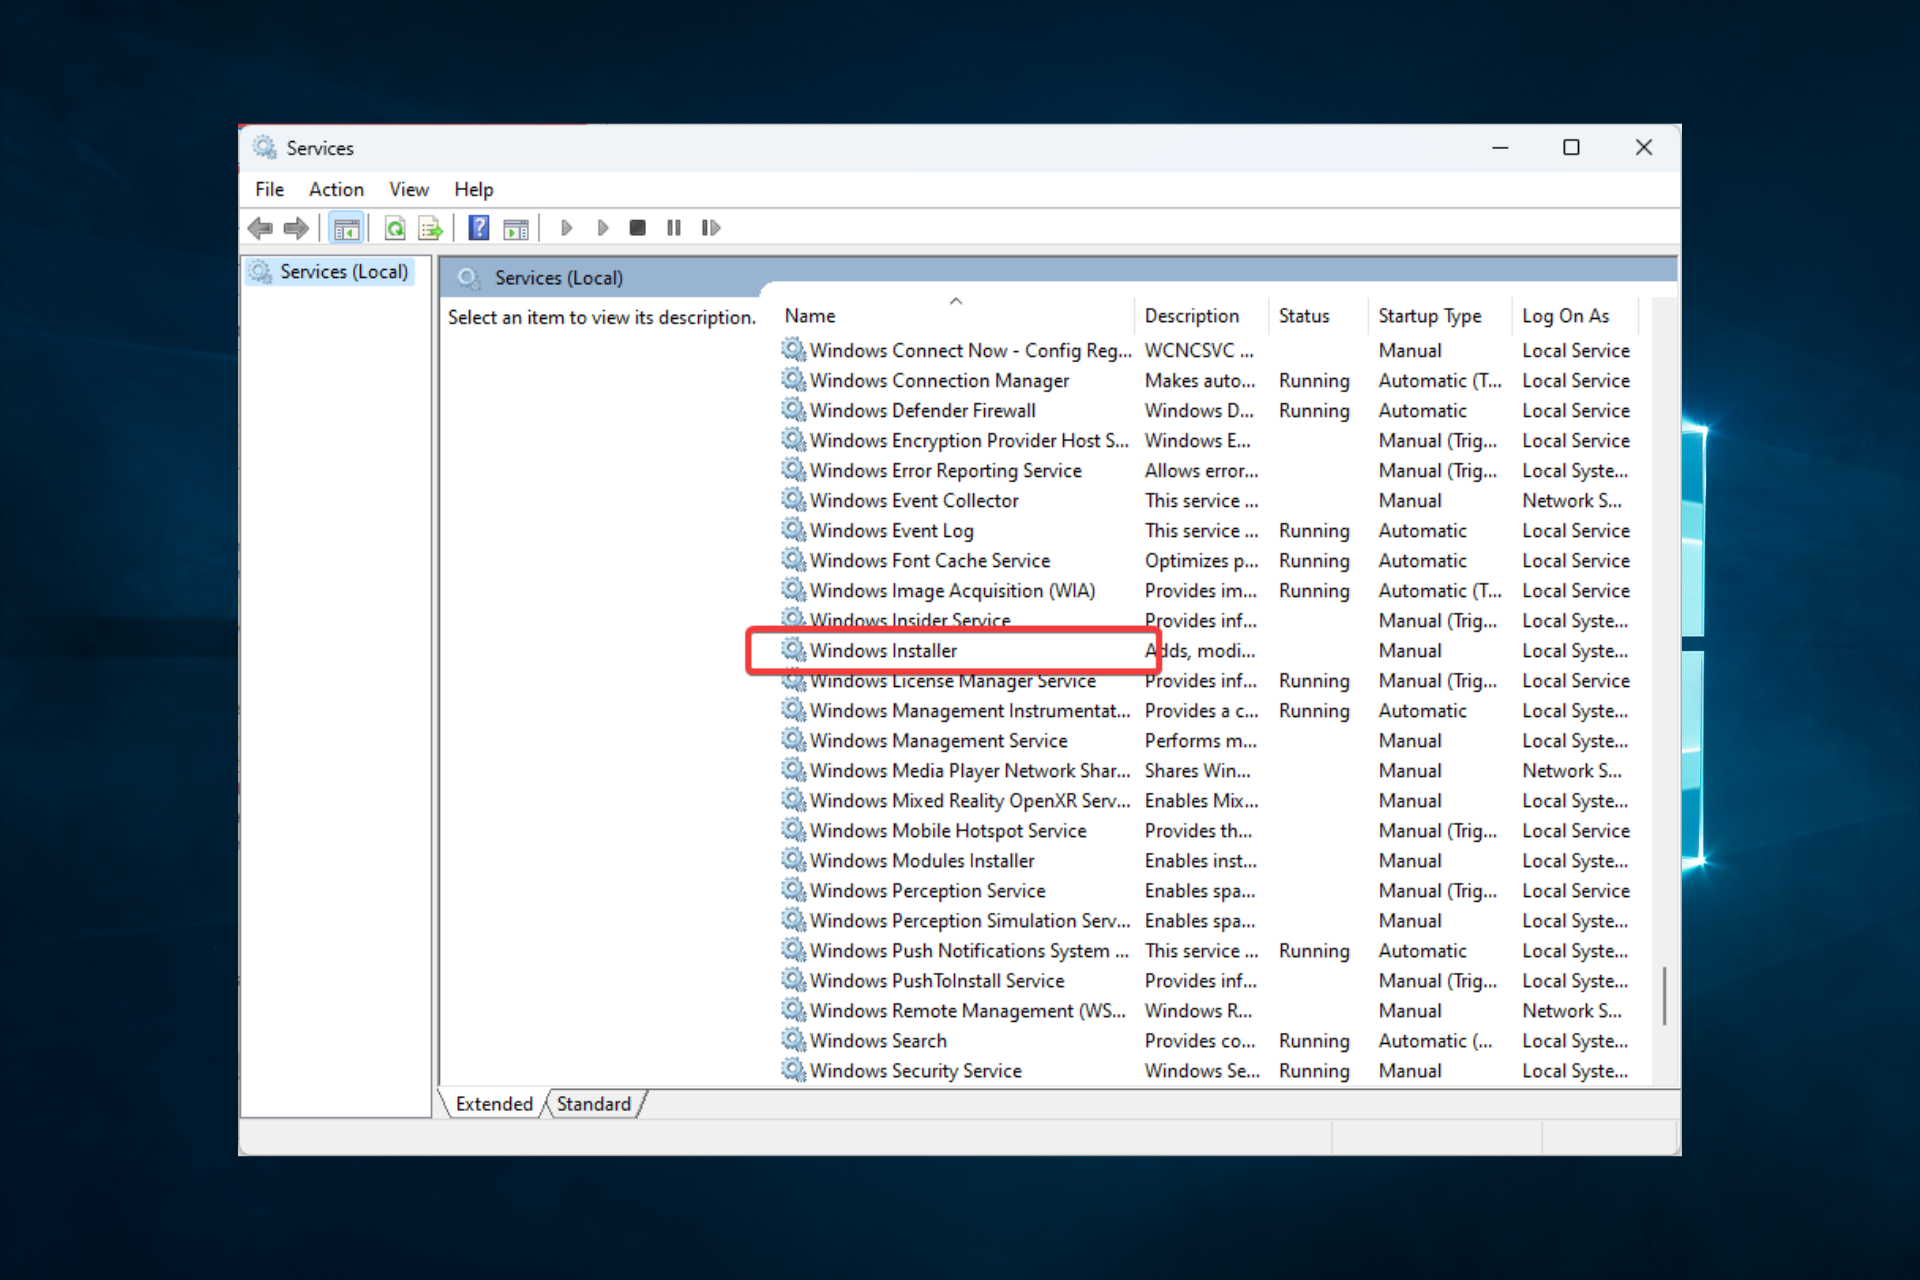Click the Services app icon in title bar
This screenshot has width=1920, height=1280.
pyautogui.click(x=264, y=147)
